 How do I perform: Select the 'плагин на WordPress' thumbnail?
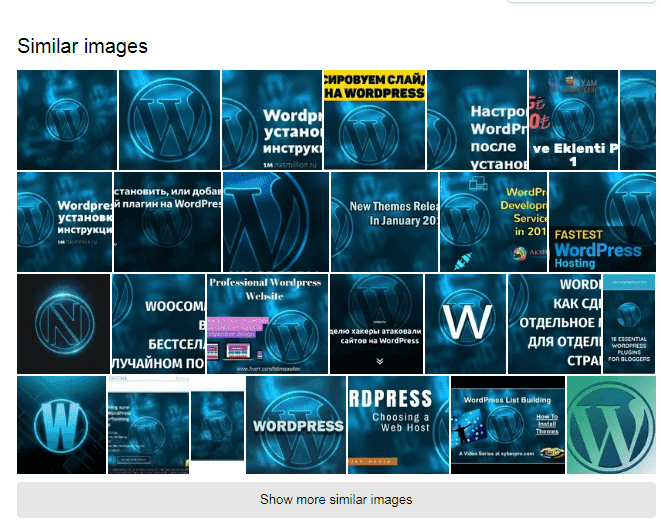167,222
